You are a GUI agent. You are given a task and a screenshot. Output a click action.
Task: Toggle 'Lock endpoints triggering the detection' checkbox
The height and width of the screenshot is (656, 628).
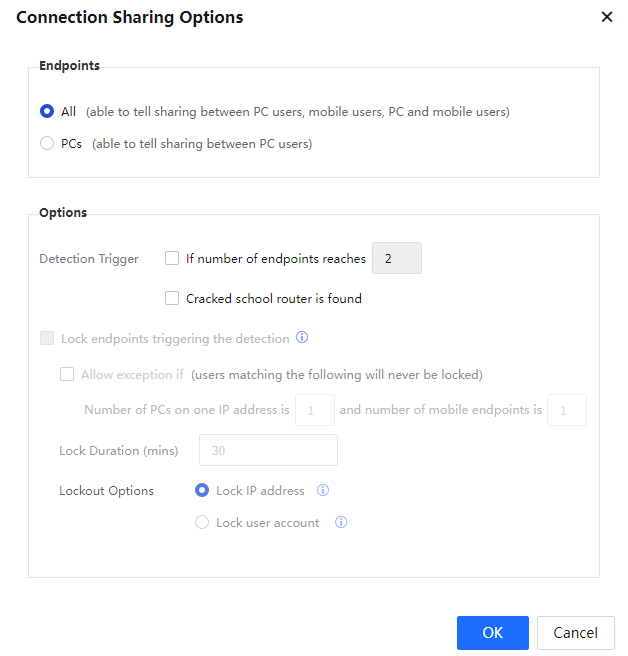coord(47,338)
